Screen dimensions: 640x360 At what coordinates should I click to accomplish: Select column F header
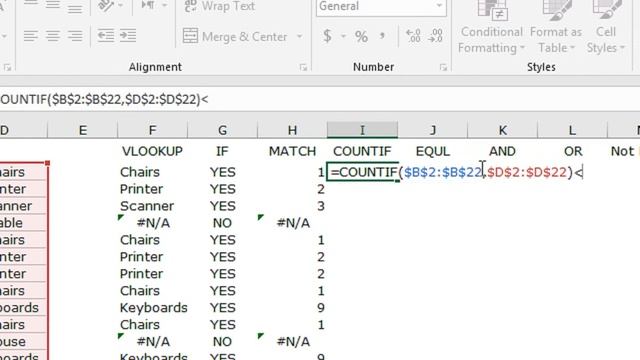(x=152, y=130)
